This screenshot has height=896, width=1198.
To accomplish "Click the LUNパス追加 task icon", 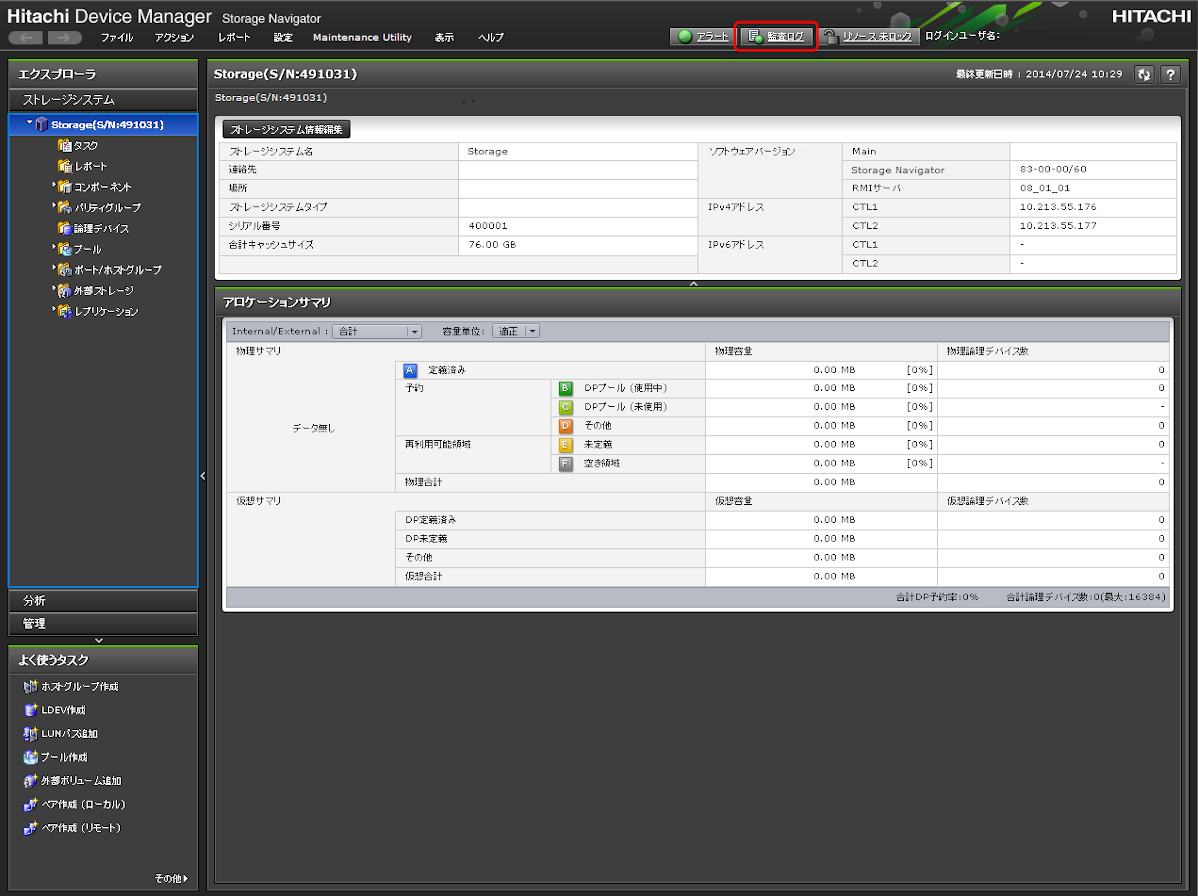I will tap(31, 734).
